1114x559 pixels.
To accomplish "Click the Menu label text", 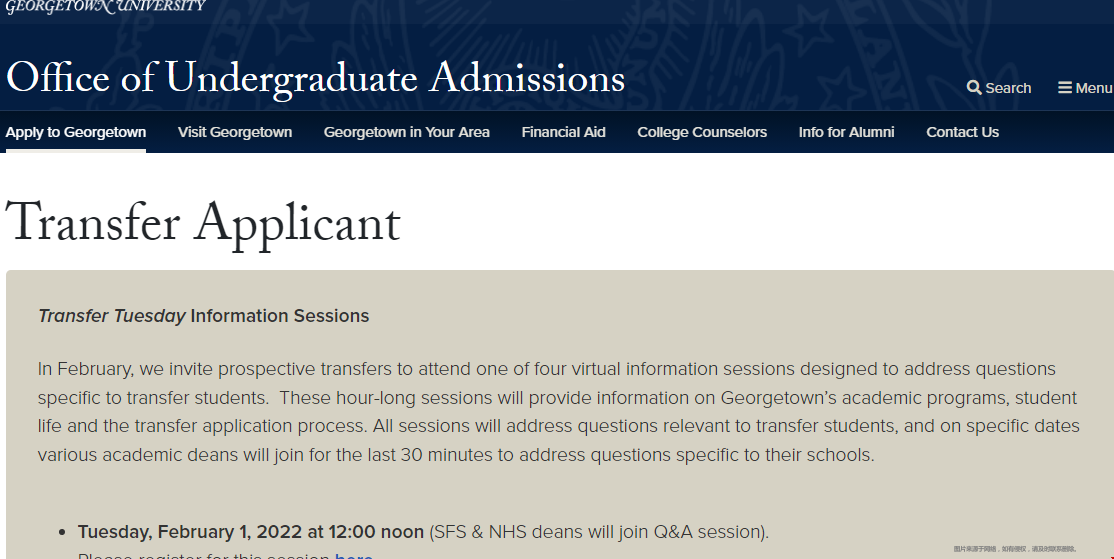I will tap(1093, 88).
